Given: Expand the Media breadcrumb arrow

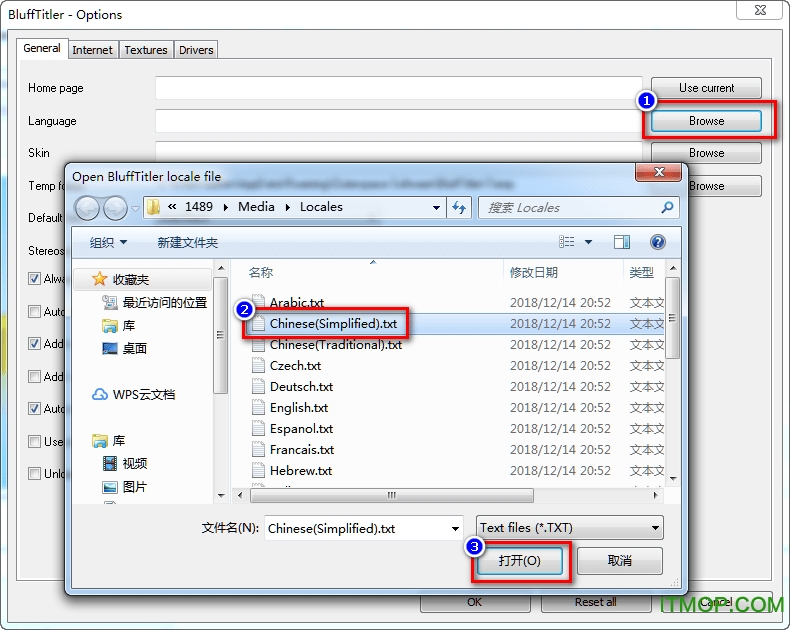Looking at the screenshot, I should (287, 207).
